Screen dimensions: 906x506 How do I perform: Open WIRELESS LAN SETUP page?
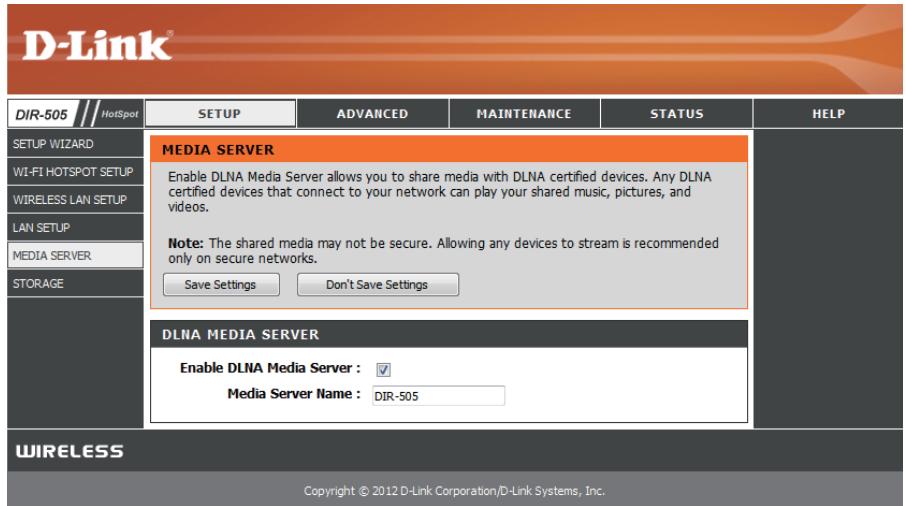click(75, 199)
